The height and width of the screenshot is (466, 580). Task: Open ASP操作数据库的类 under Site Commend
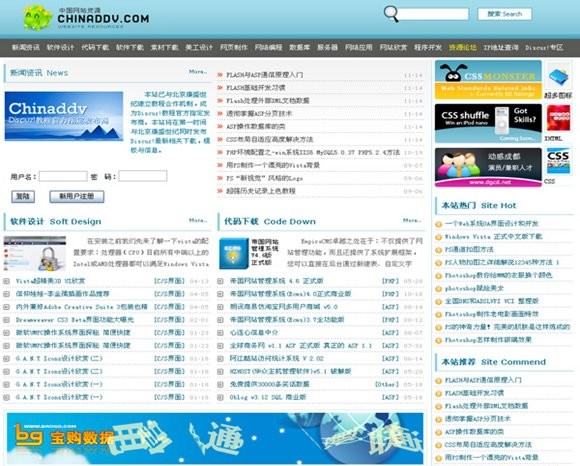474,432
